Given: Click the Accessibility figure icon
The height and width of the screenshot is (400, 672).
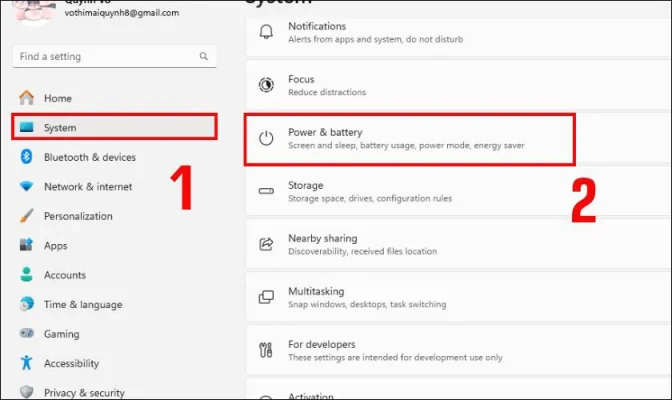Looking at the screenshot, I should (x=26, y=364).
